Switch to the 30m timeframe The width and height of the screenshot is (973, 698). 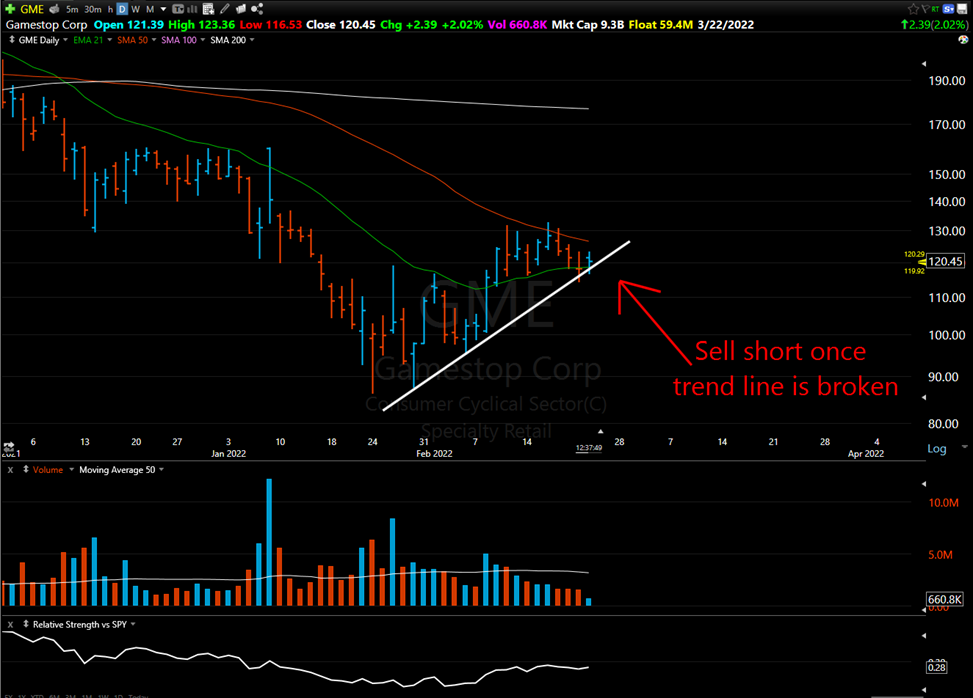pos(92,9)
